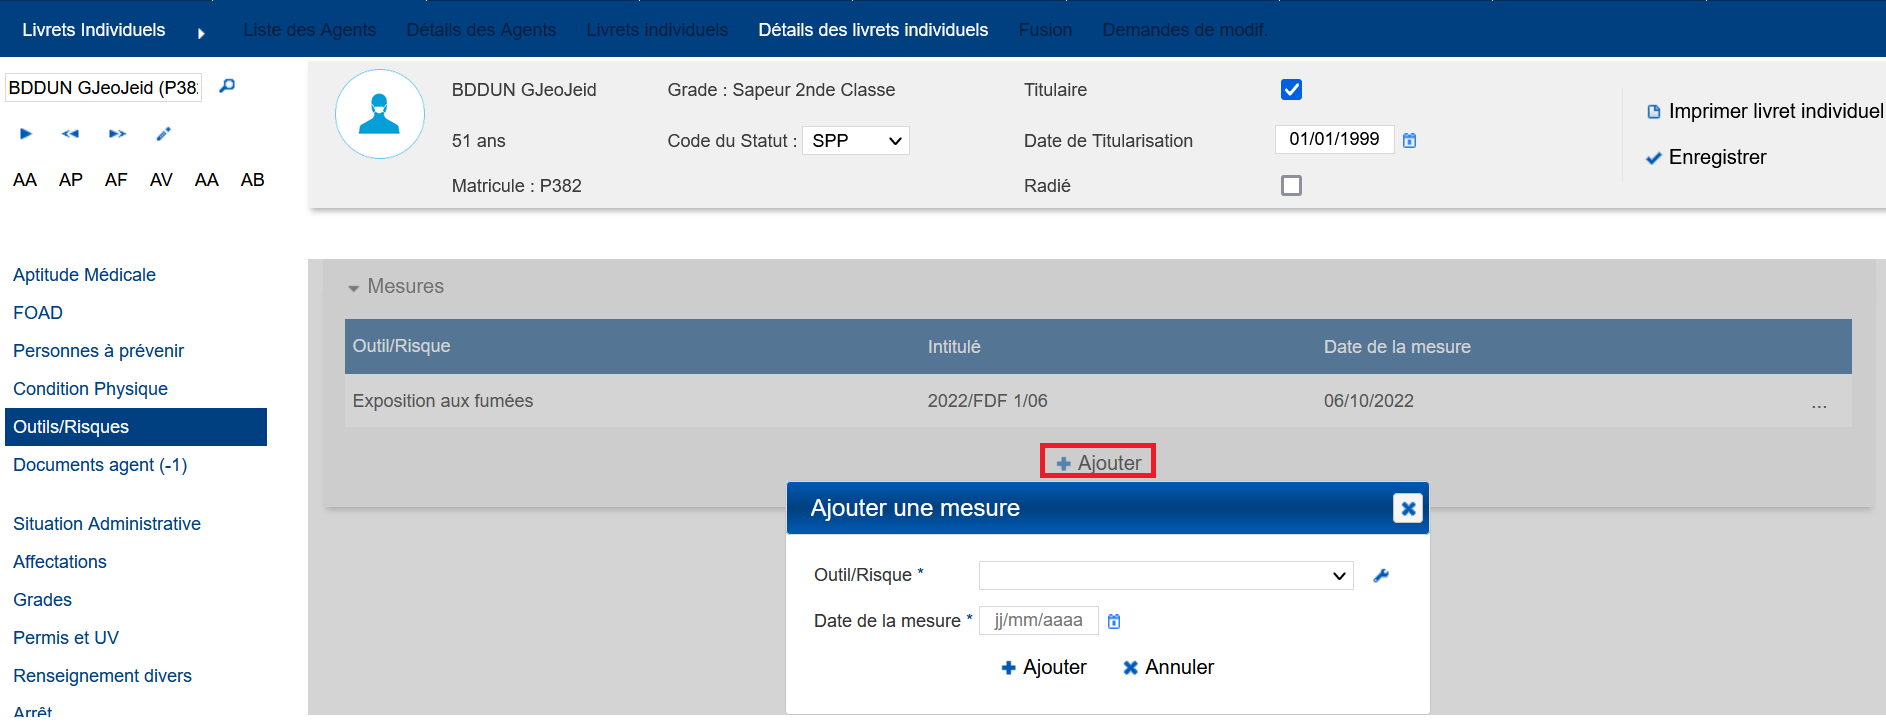Screen dimensions: 1886x724
Task: Close the Ajouter une mesure dialog
Action: pyautogui.click(x=1407, y=509)
